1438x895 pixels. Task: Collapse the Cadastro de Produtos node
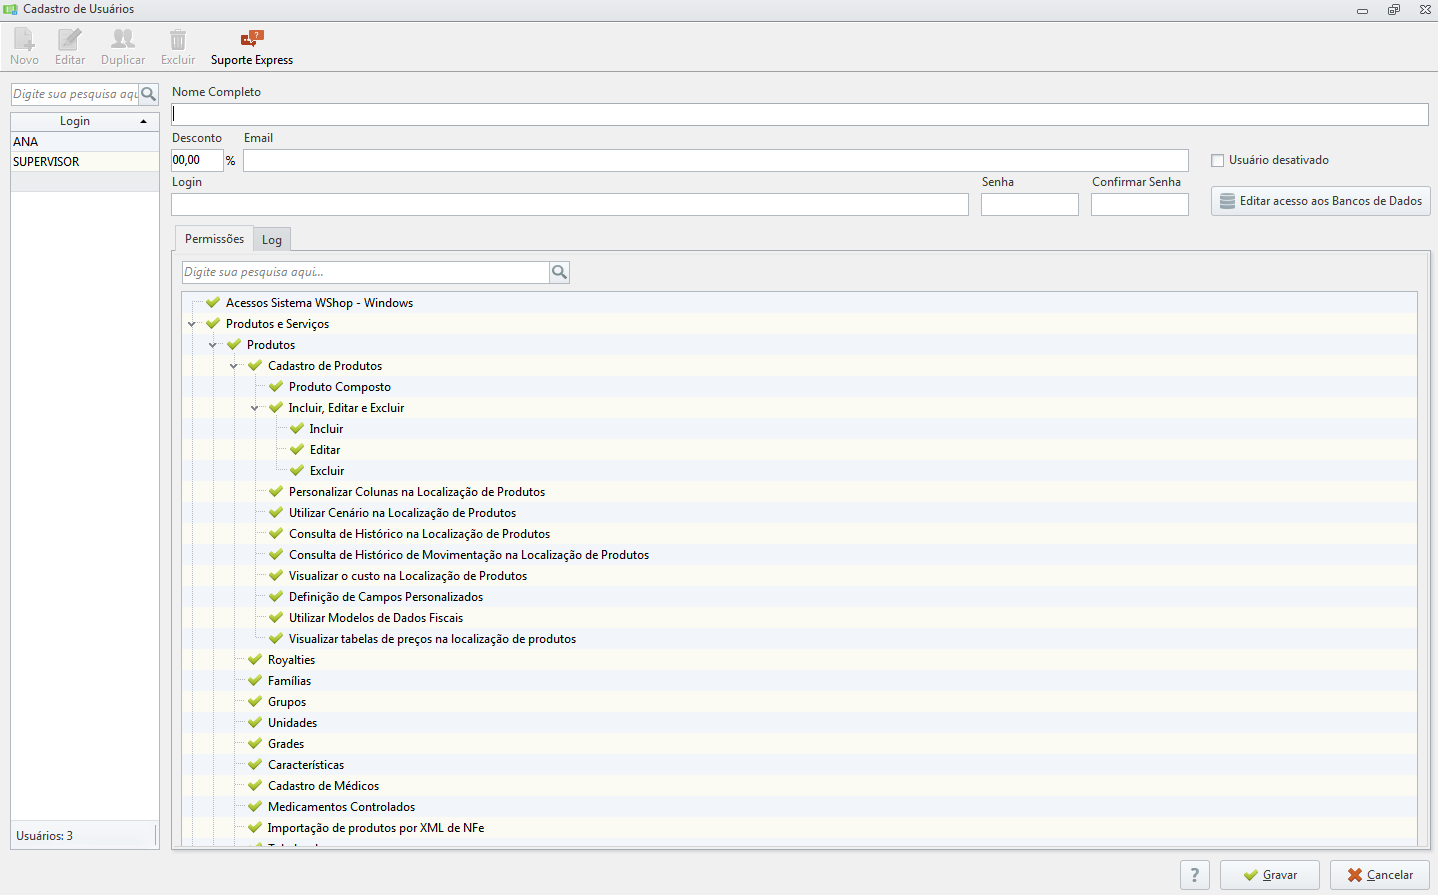(x=234, y=366)
